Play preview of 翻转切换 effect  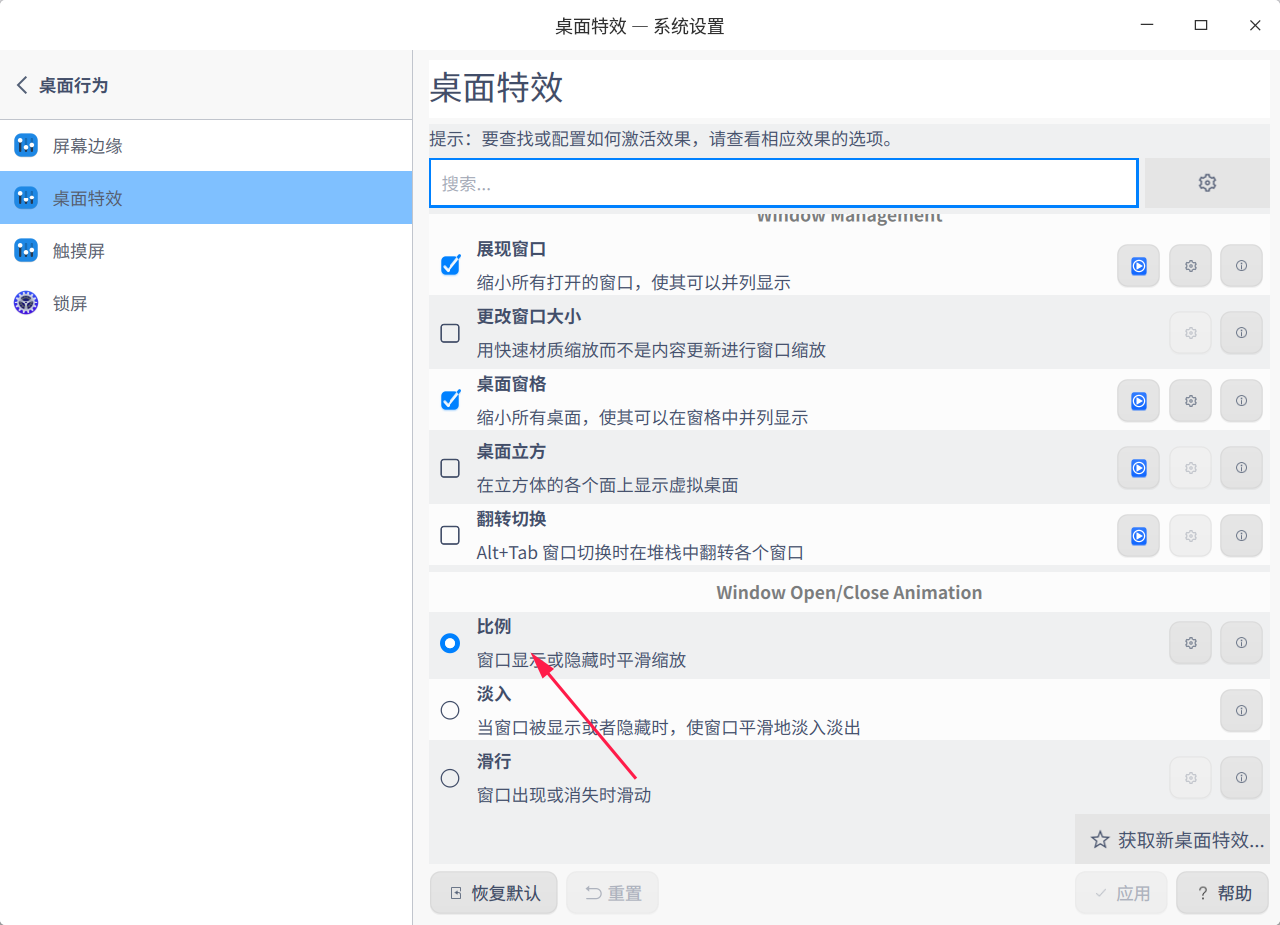coord(1138,535)
